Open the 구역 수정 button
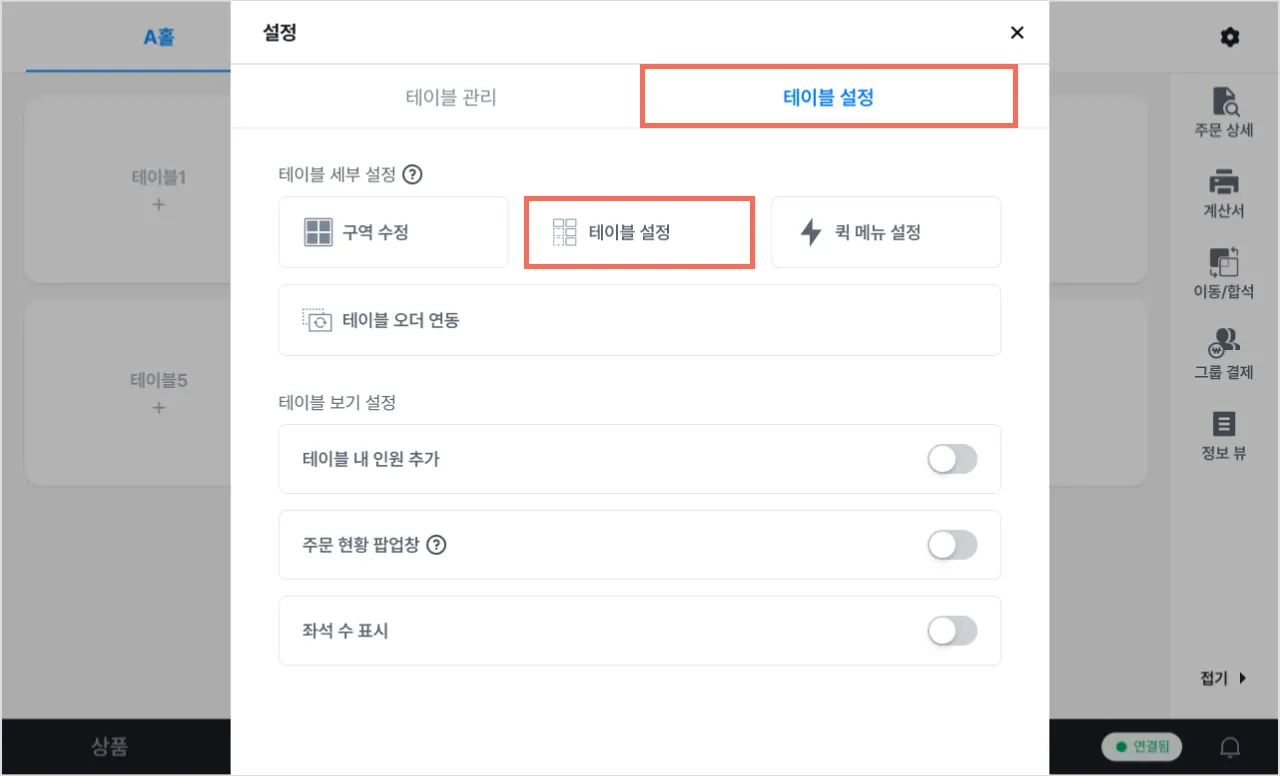Image resolution: width=1280 pixels, height=776 pixels. click(x=393, y=232)
